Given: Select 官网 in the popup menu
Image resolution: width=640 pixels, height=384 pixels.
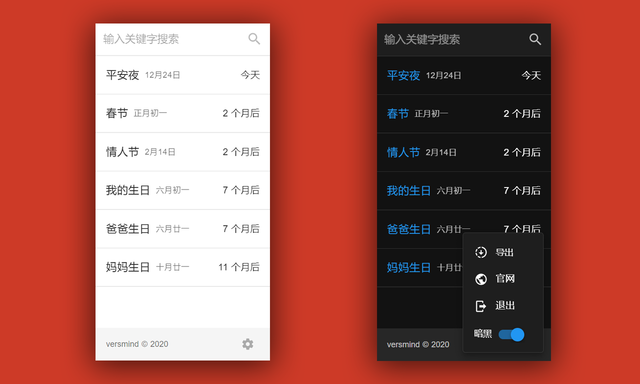Looking at the screenshot, I should [x=505, y=279].
